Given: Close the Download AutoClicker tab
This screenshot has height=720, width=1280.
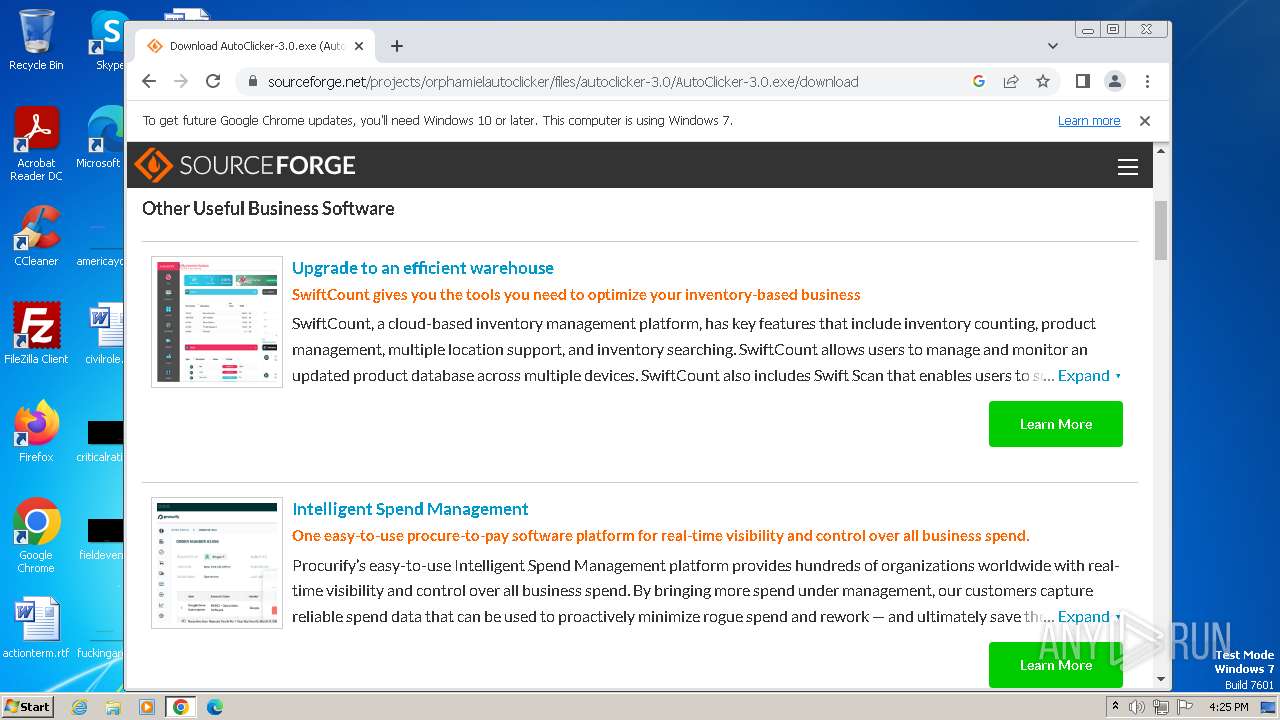Looking at the screenshot, I should [x=359, y=46].
